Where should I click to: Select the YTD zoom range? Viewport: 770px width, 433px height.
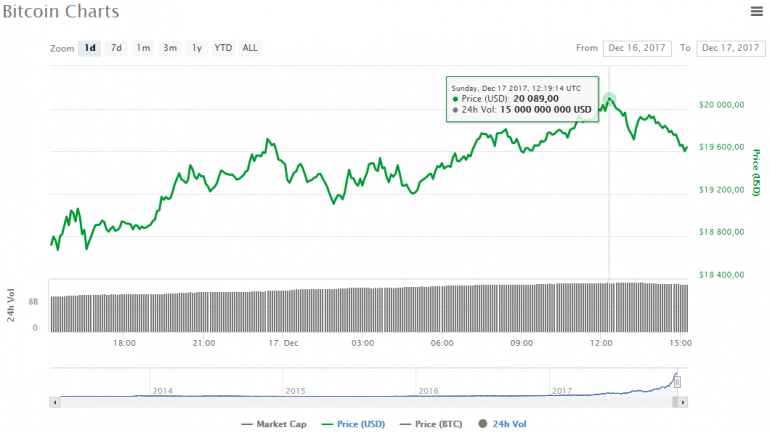click(223, 48)
